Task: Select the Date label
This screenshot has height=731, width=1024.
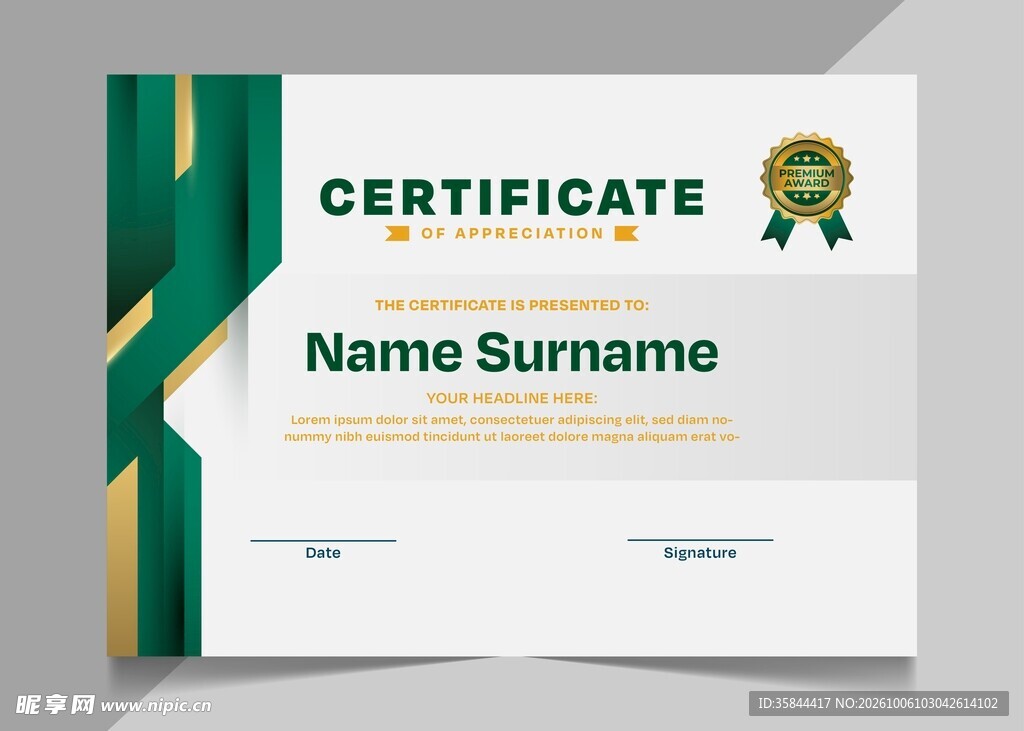Action: pyautogui.click(x=323, y=553)
